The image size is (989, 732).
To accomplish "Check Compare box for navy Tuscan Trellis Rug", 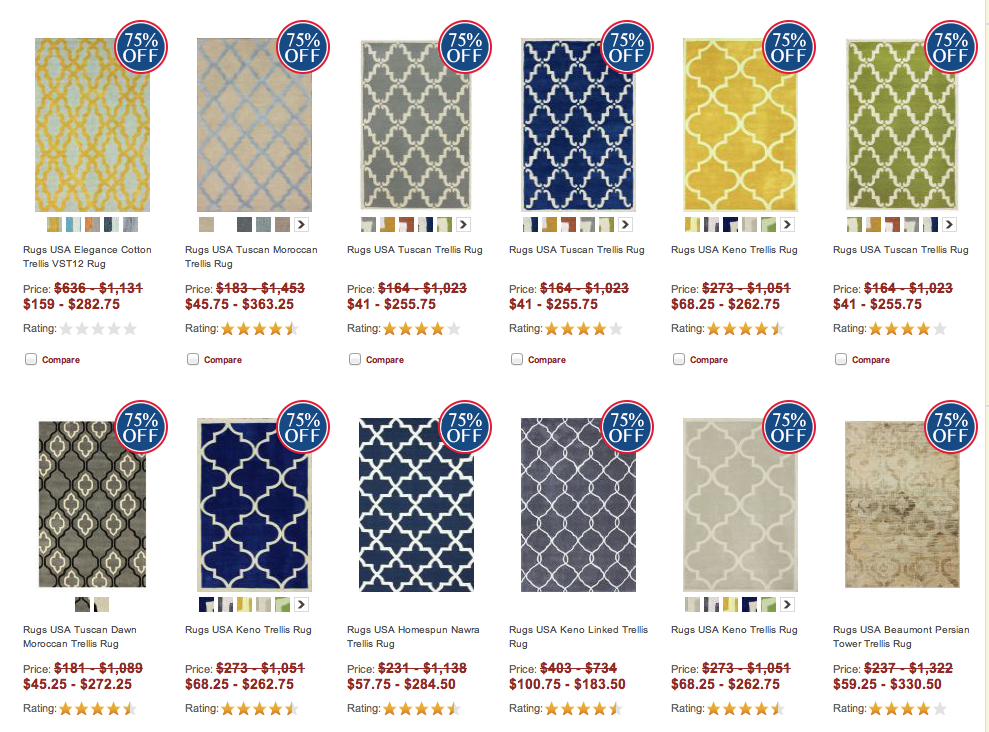I will pos(517,359).
